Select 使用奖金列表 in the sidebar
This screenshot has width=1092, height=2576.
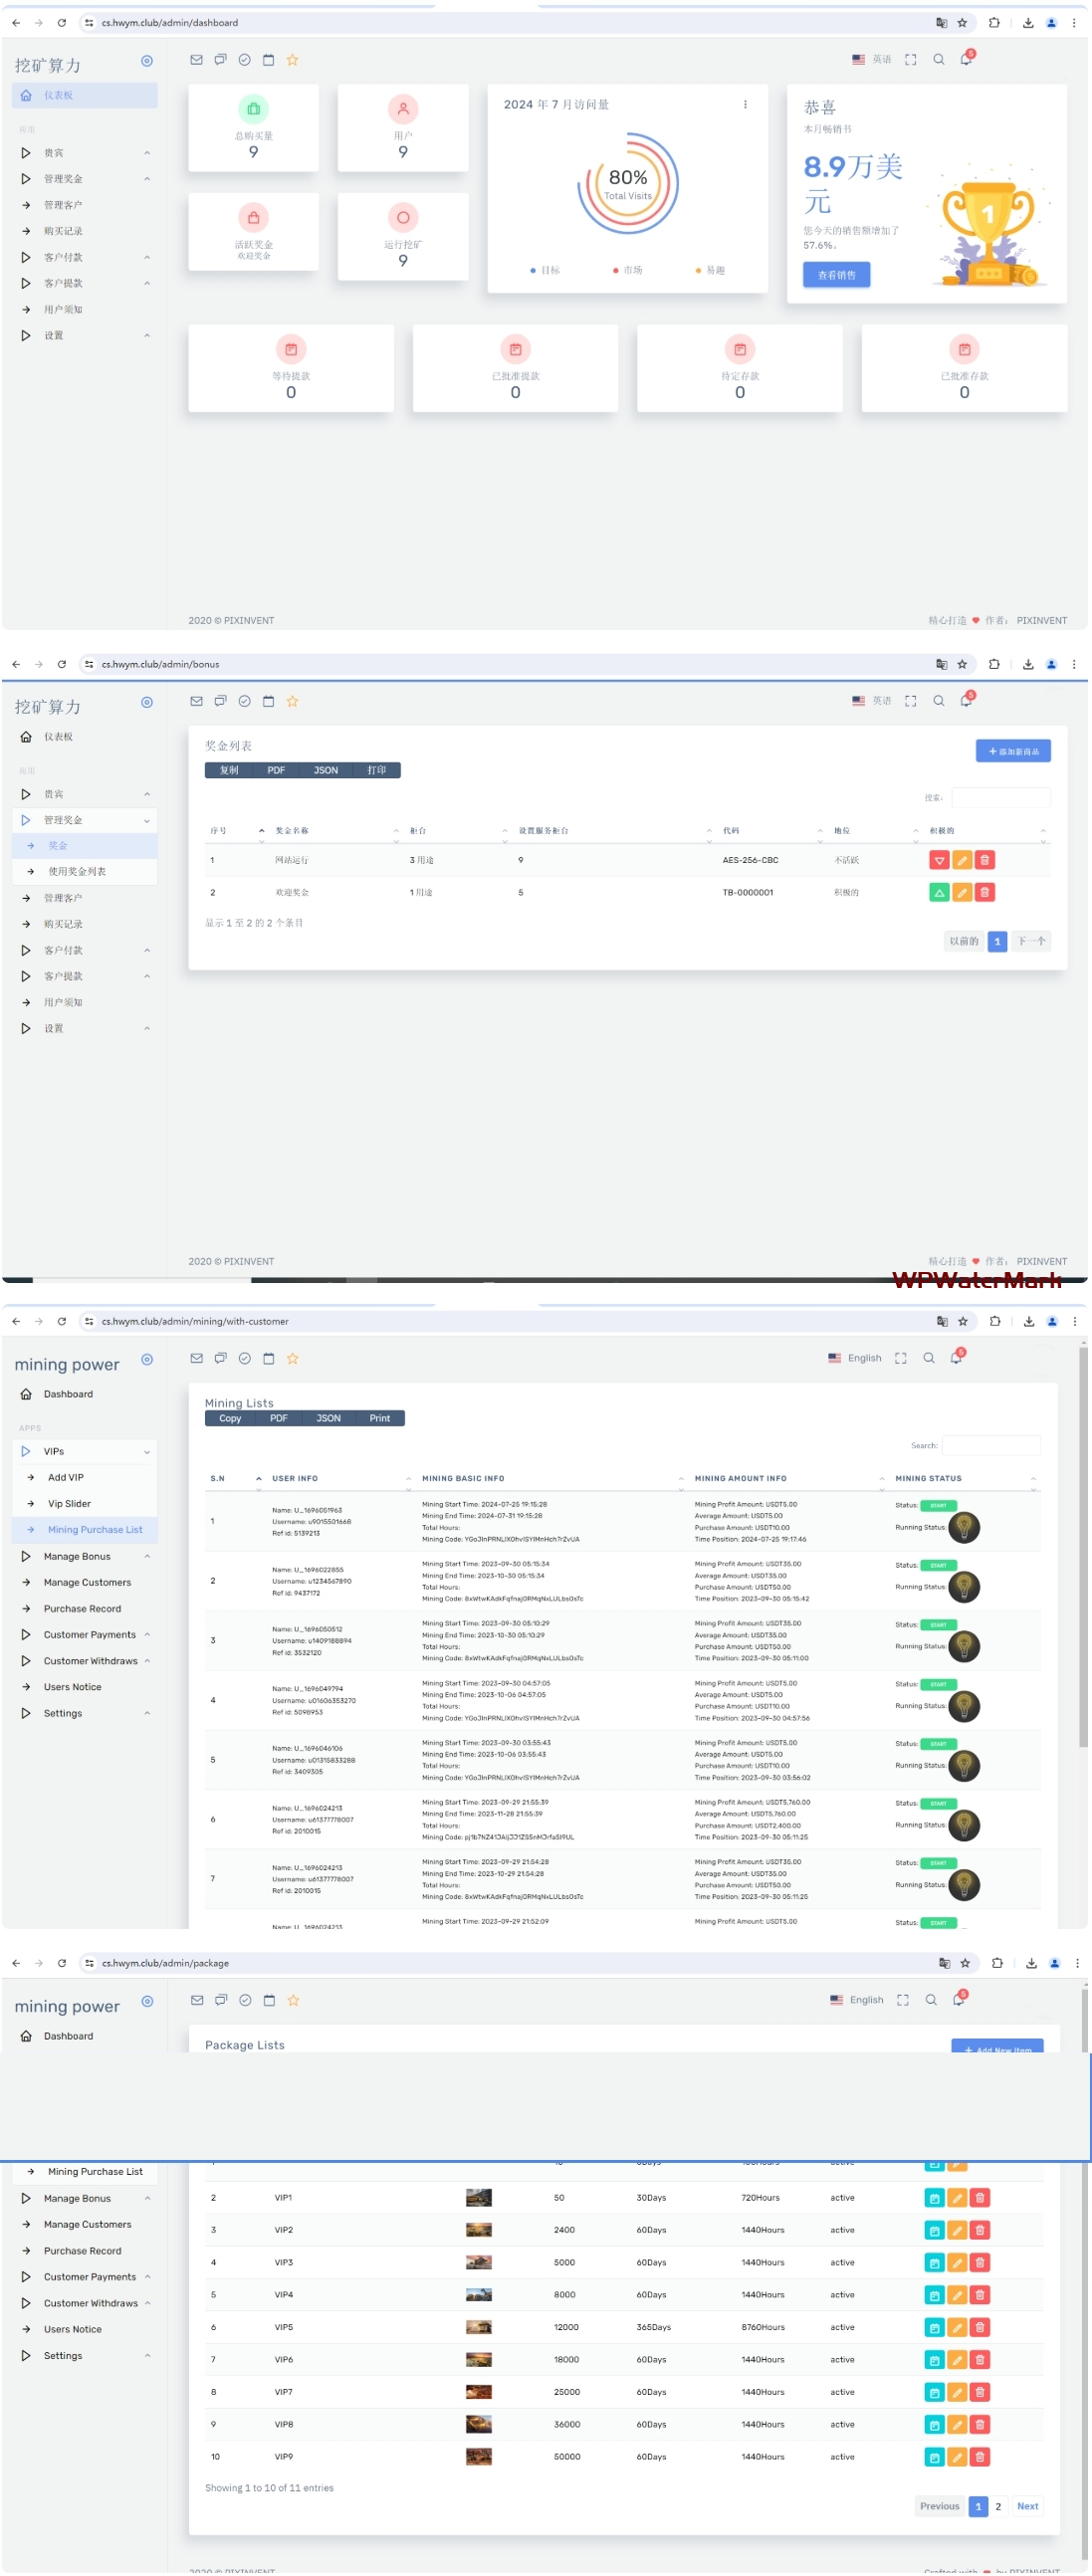77,872
